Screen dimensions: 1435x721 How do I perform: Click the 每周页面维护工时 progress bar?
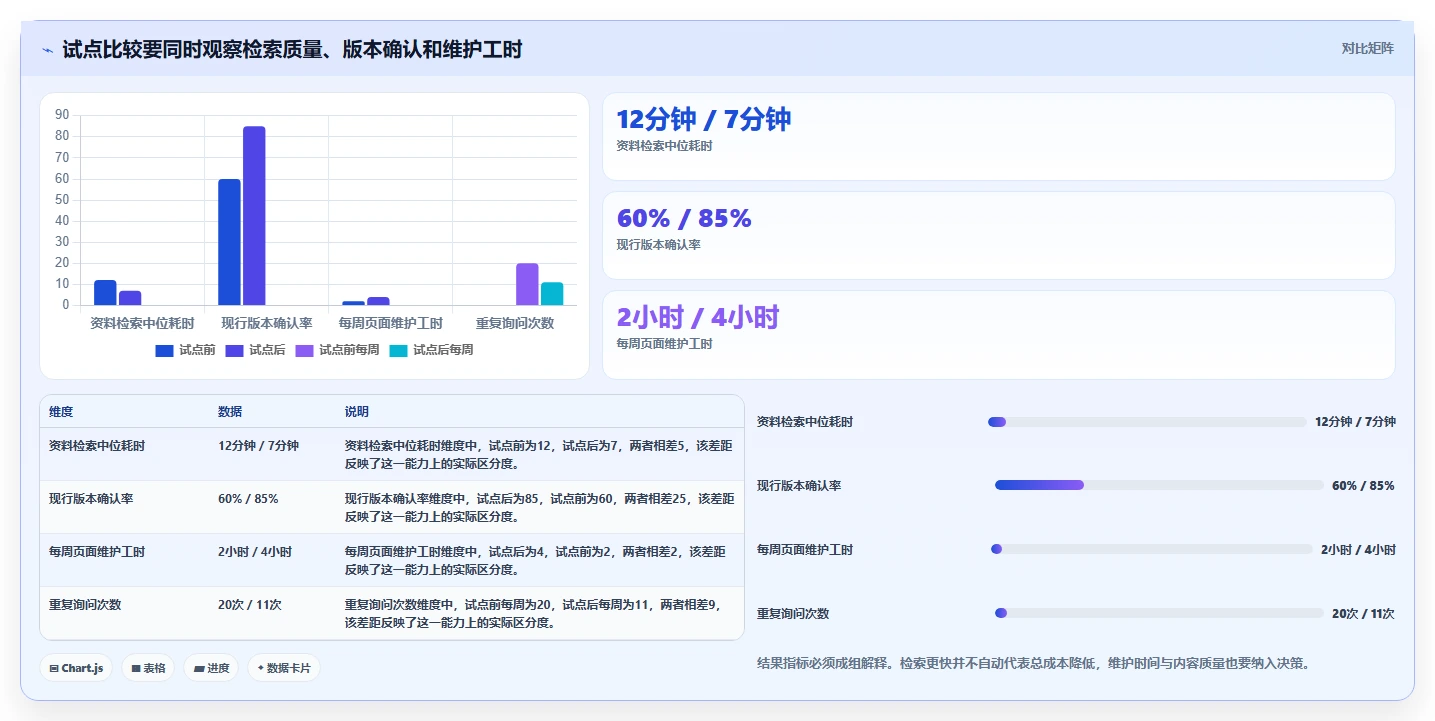point(1151,549)
